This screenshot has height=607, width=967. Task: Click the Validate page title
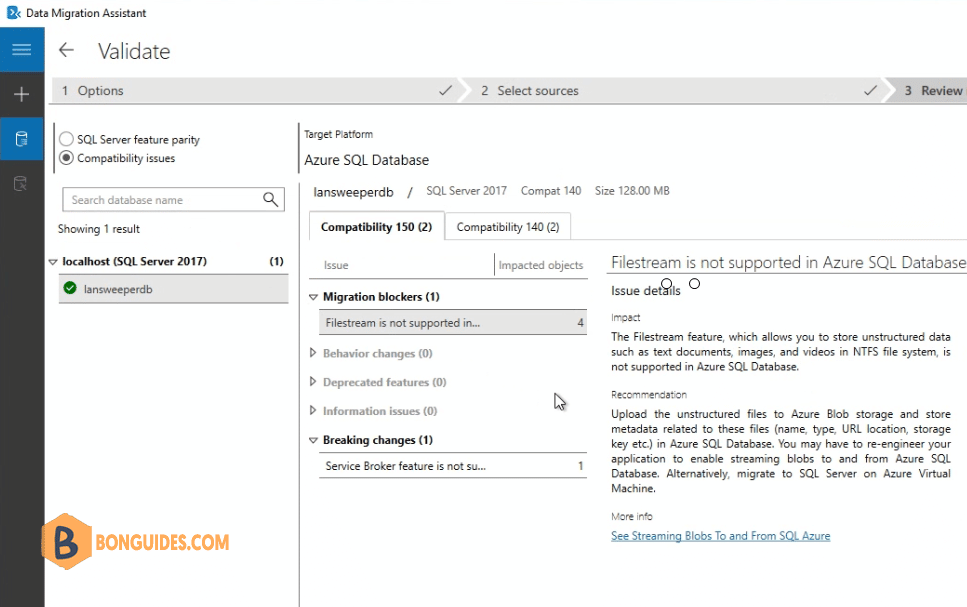pos(134,51)
